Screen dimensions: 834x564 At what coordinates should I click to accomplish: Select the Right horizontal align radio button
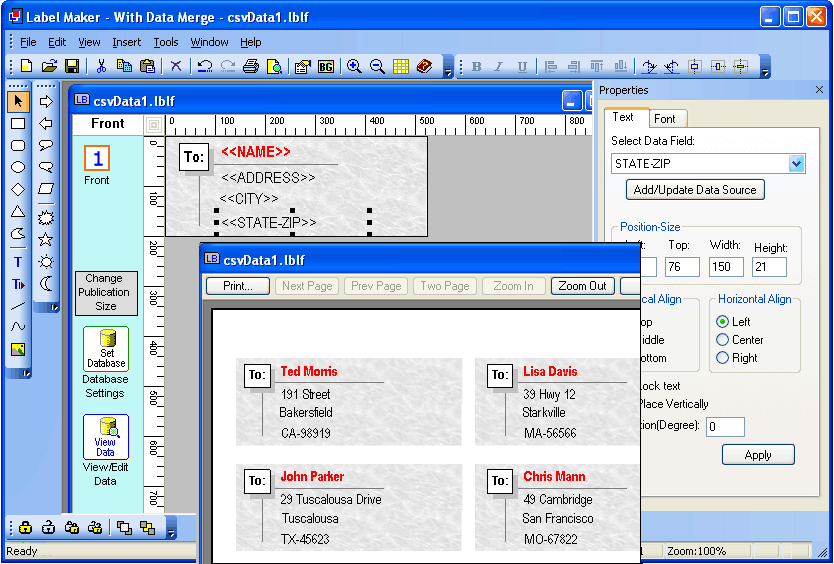point(723,358)
